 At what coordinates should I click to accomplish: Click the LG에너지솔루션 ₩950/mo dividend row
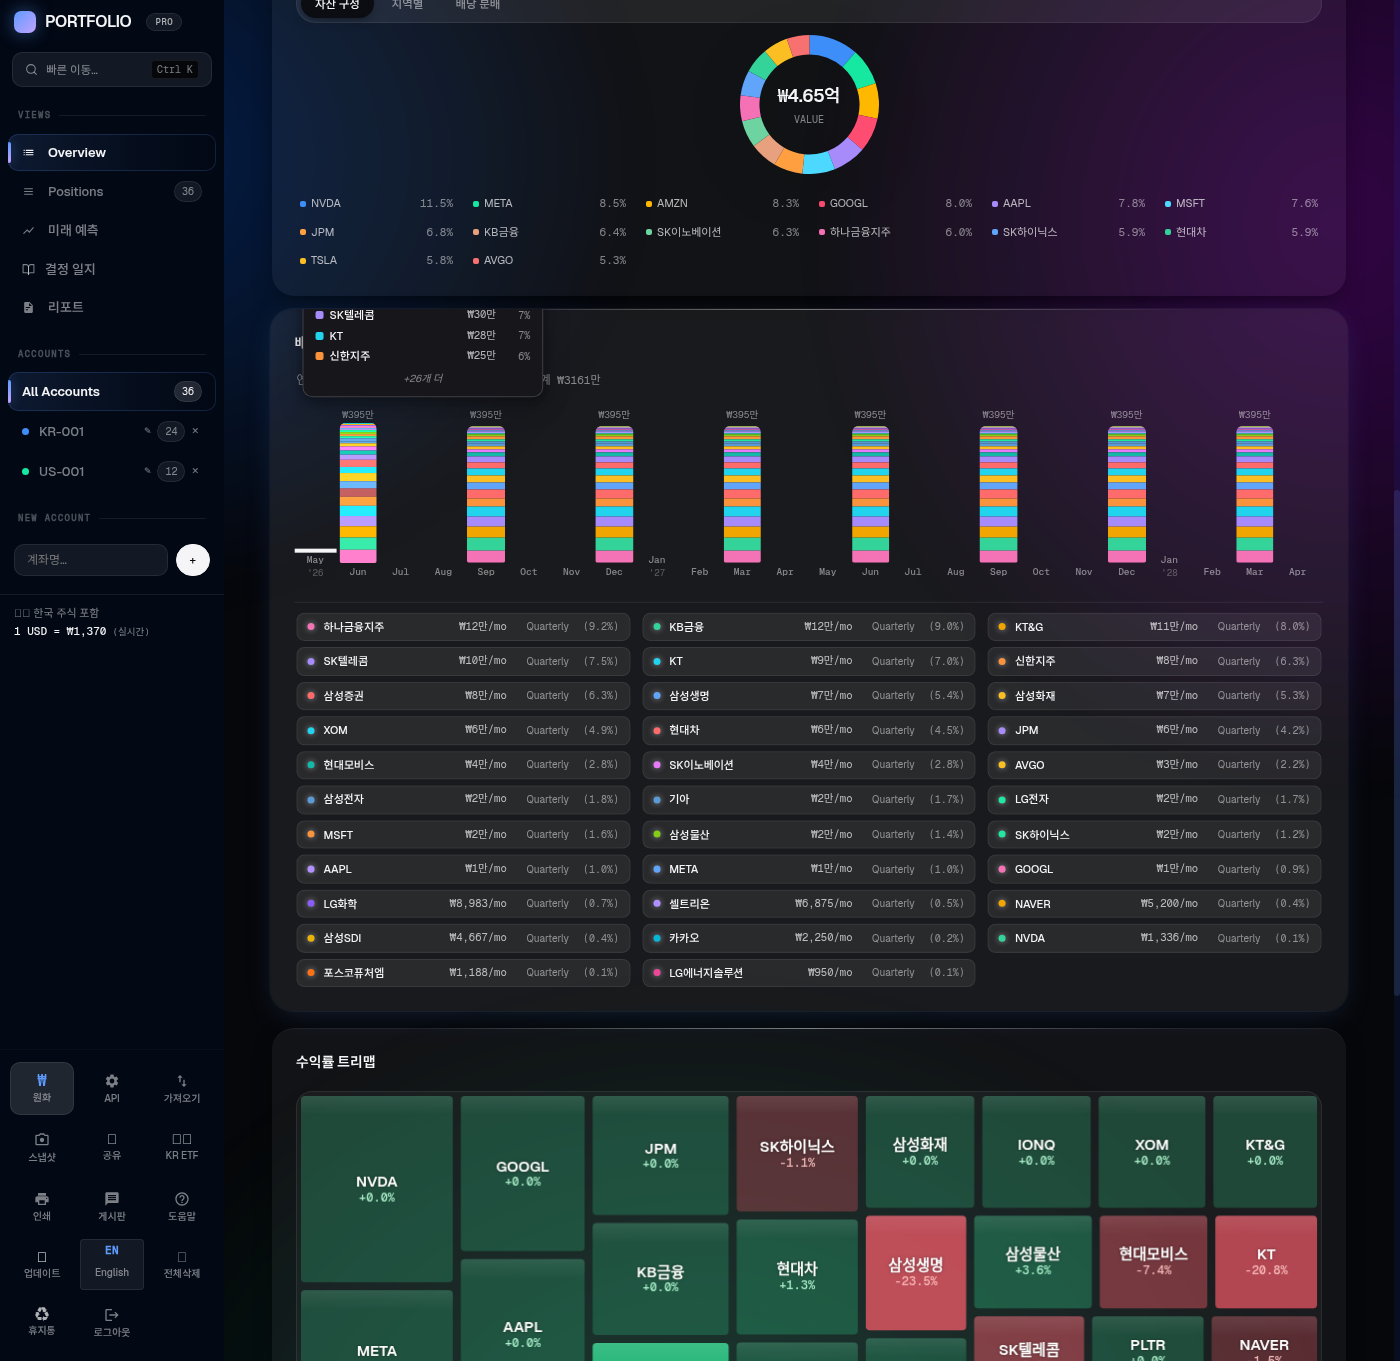(x=809, y=973)
